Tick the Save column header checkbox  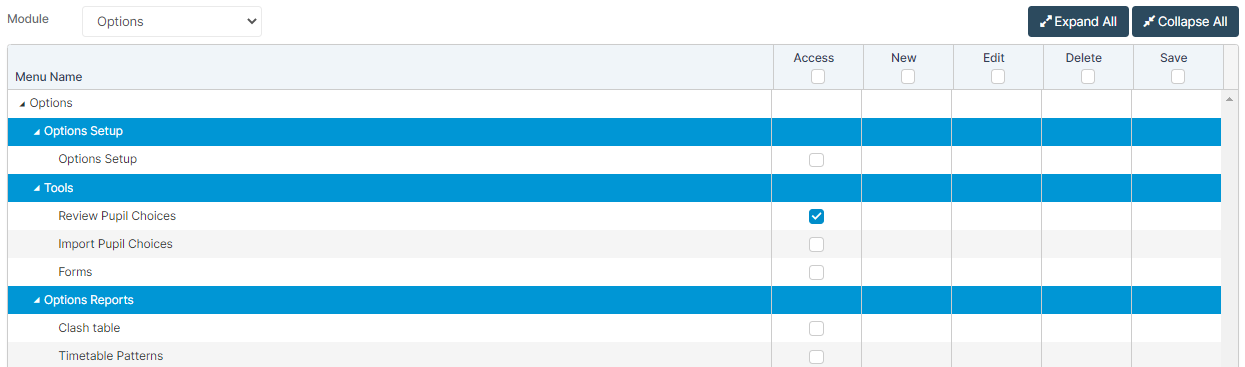tap(1177, 76)
